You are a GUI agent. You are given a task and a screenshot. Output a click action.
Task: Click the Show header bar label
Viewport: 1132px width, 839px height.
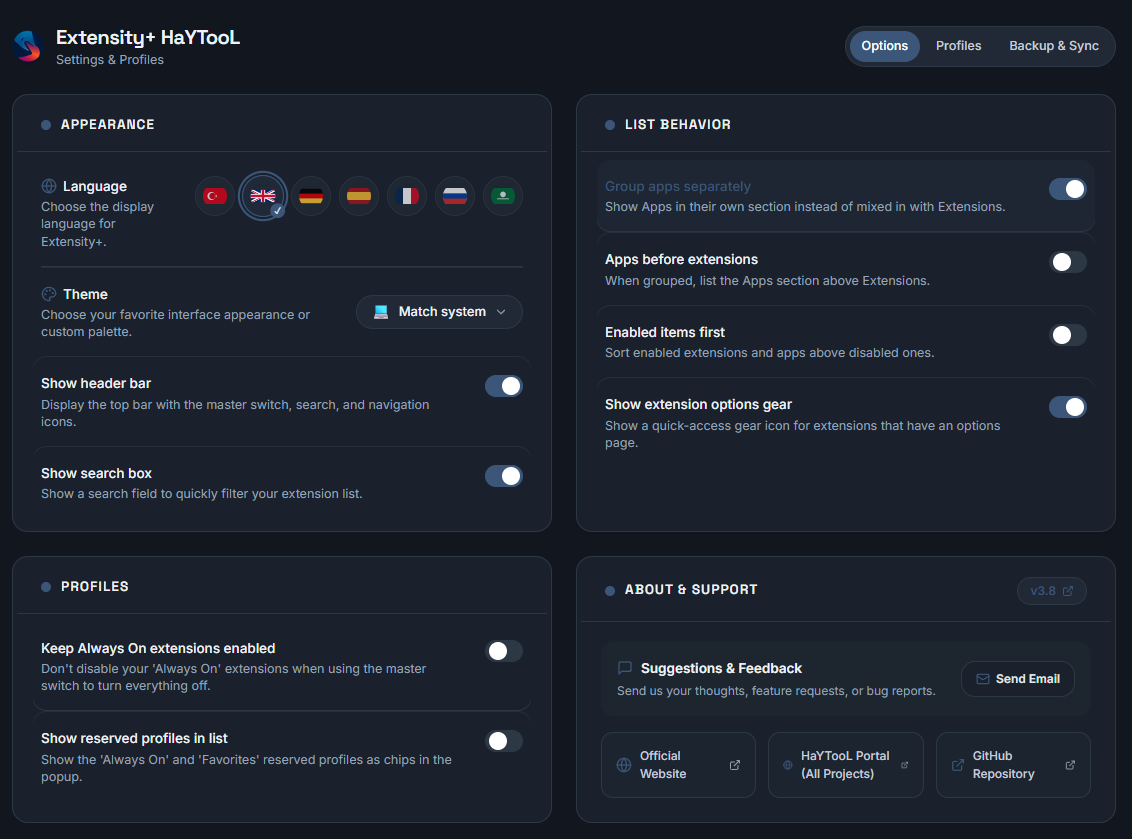[96, 383]
